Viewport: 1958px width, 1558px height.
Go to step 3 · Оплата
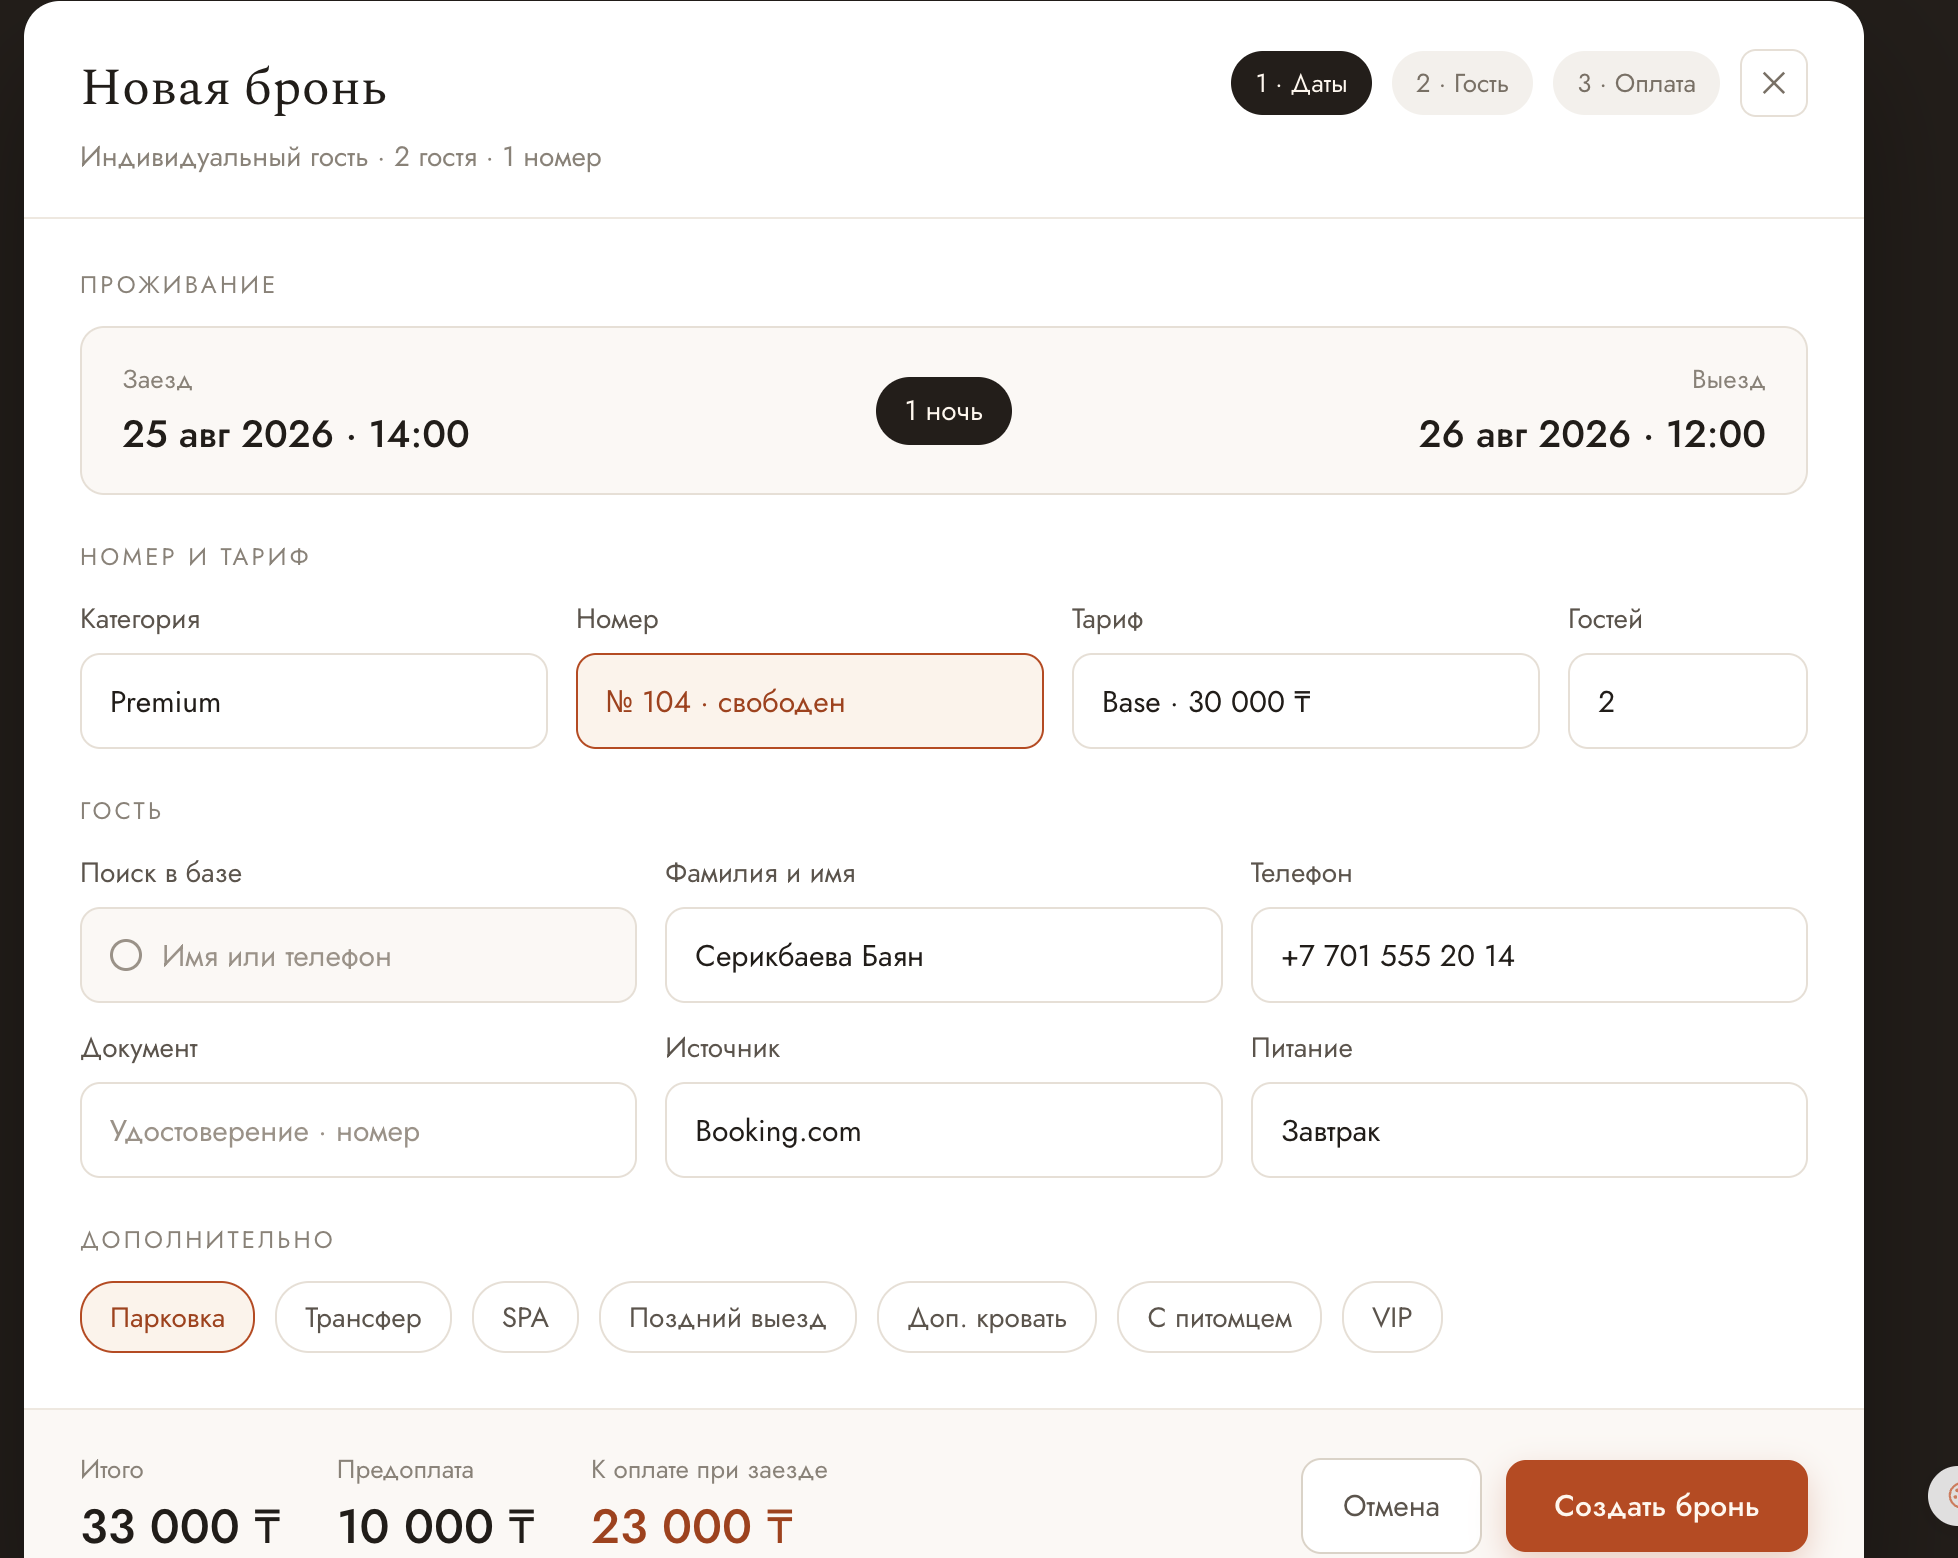click(1636, 83)
